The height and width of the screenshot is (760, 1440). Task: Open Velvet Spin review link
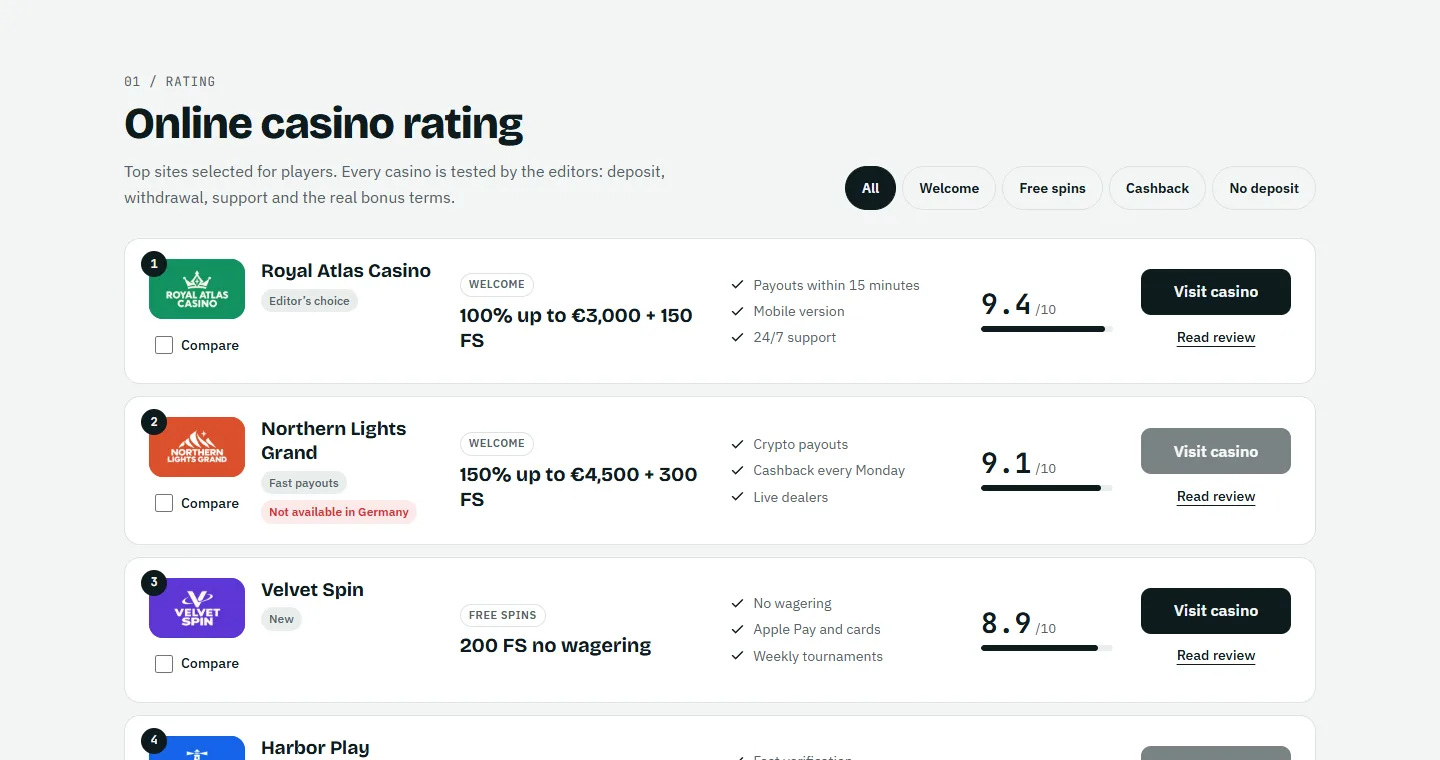pyautogui.click(x=1216, y=656)
